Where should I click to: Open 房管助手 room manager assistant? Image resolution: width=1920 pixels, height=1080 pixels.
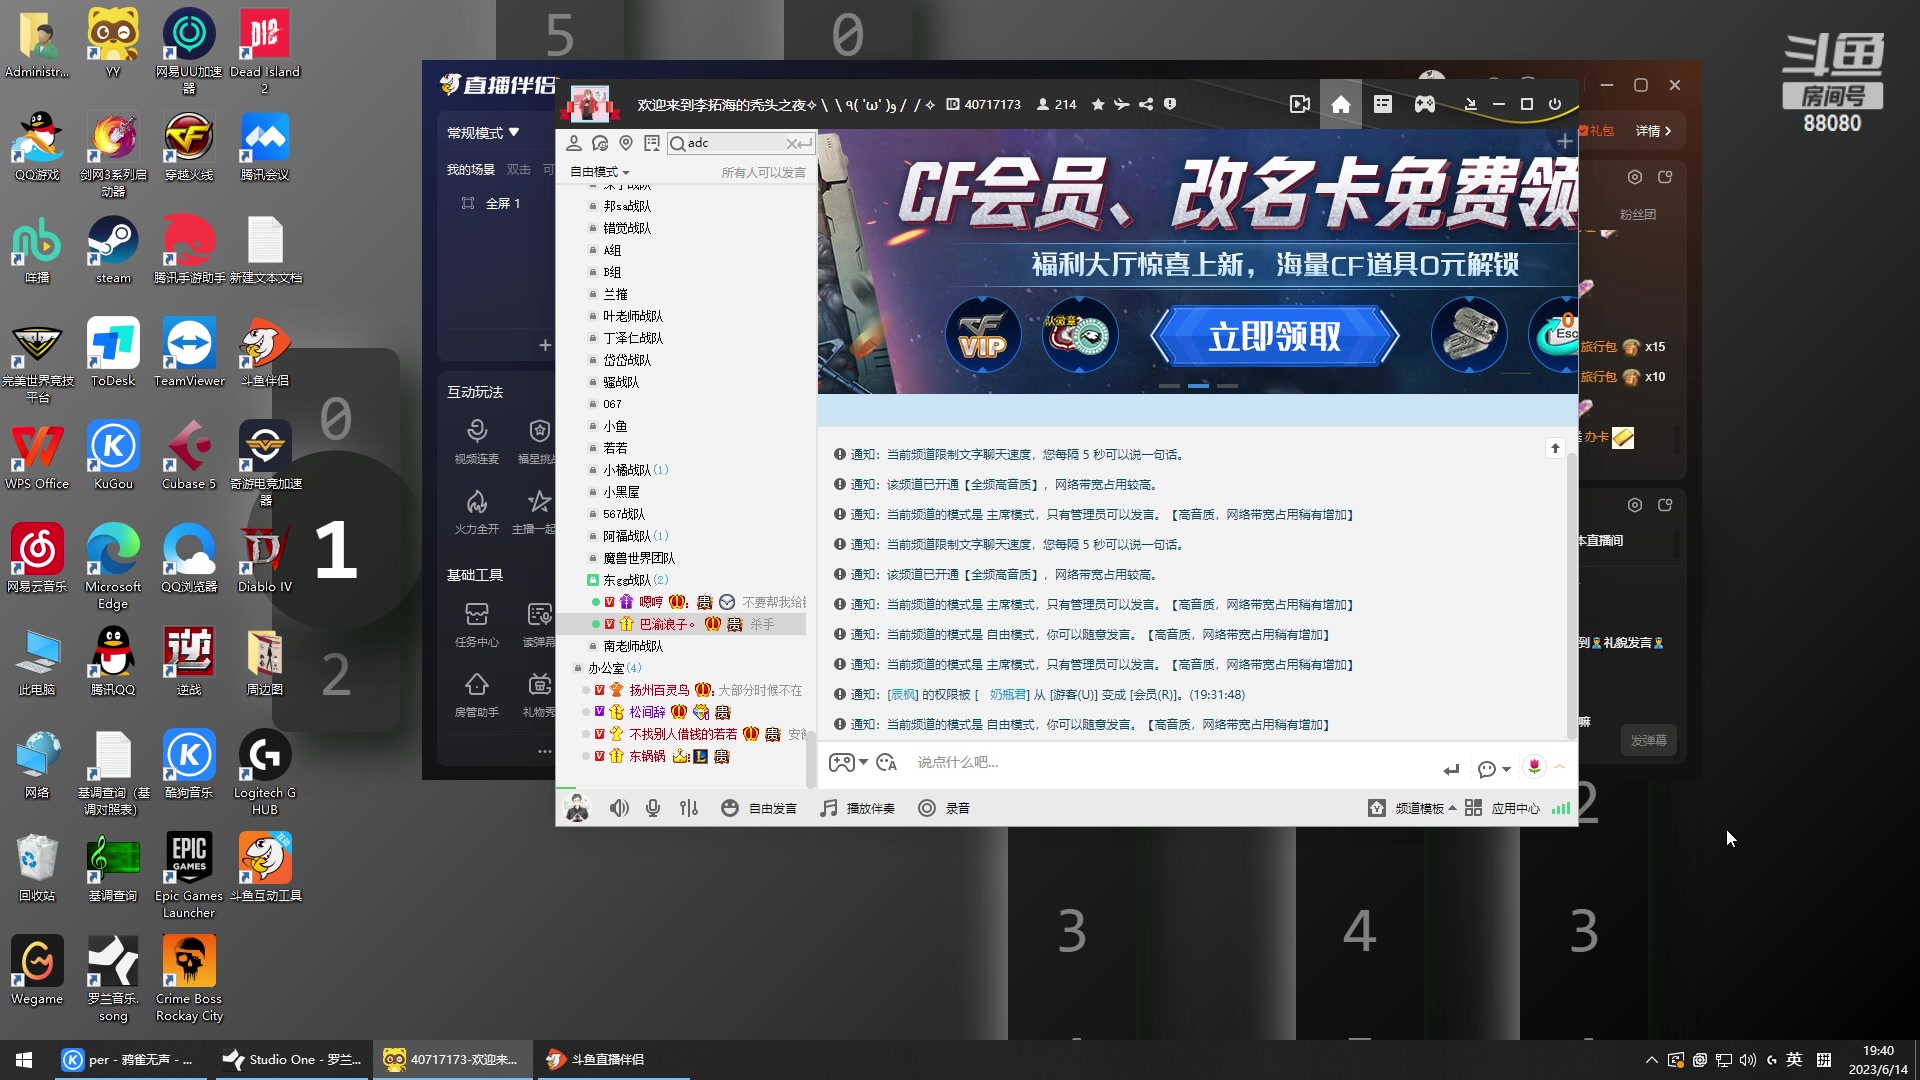[x=477, y=693]
